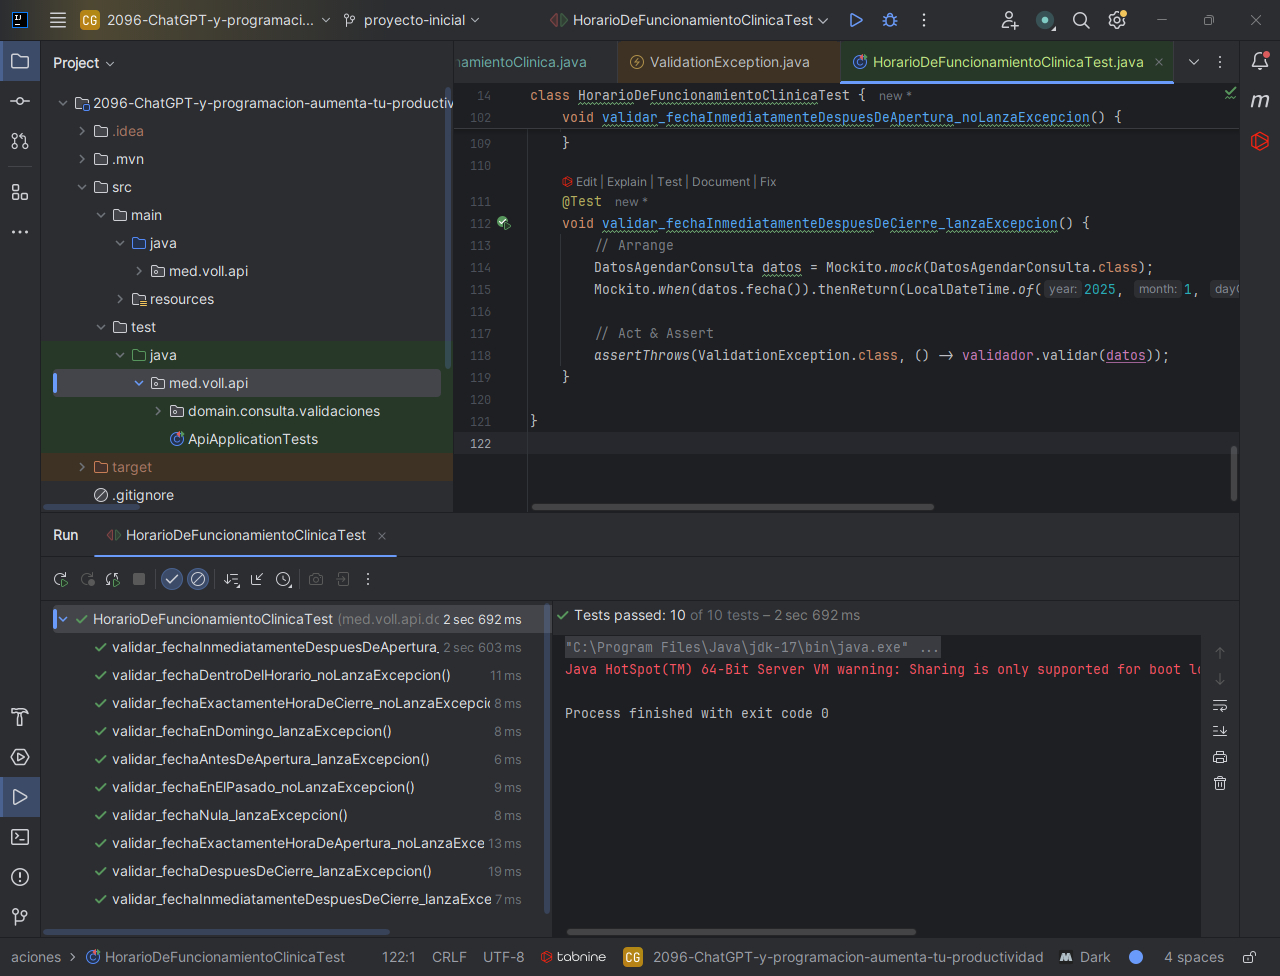Toggle read-only lock in status bar

[1249, 957]
